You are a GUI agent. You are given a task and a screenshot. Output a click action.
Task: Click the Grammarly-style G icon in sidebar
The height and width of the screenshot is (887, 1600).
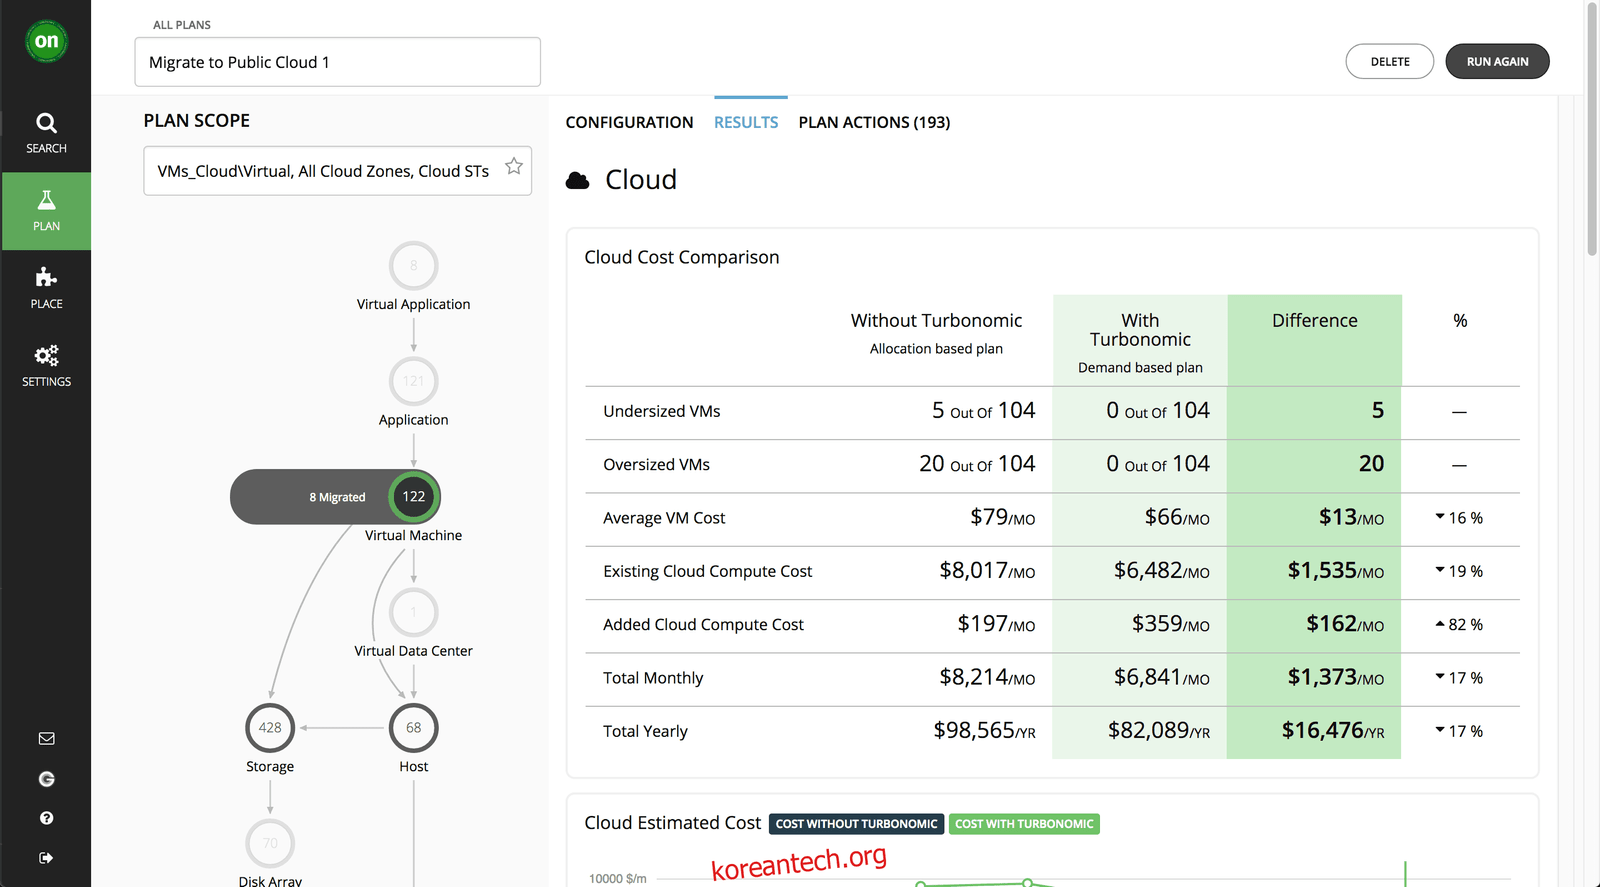coord(46,779)
